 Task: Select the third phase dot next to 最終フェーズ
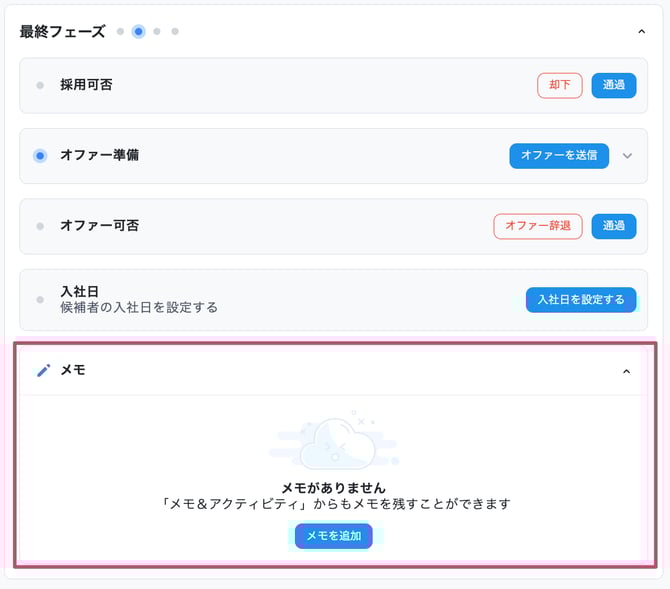click(x=157, y=31)
